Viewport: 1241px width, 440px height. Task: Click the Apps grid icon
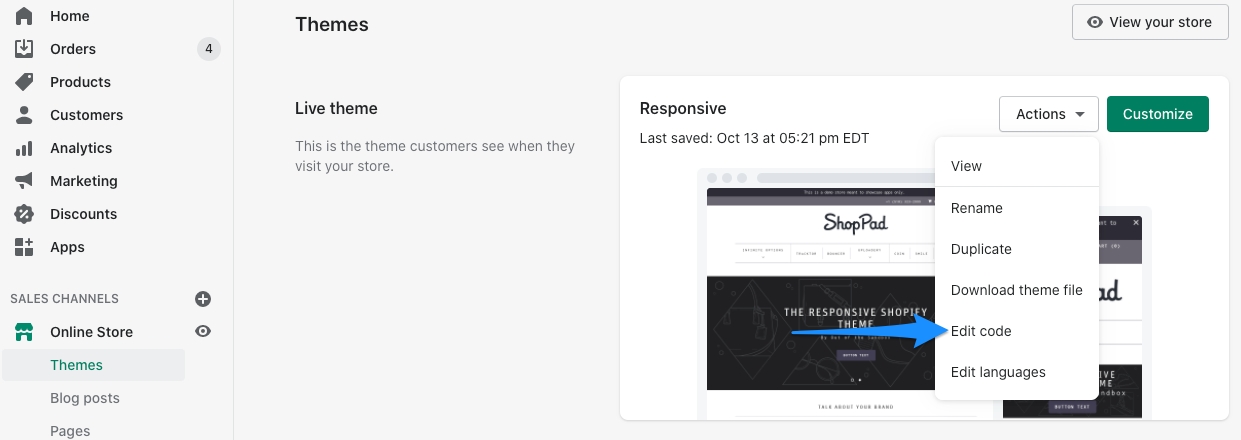coord(24,247)
